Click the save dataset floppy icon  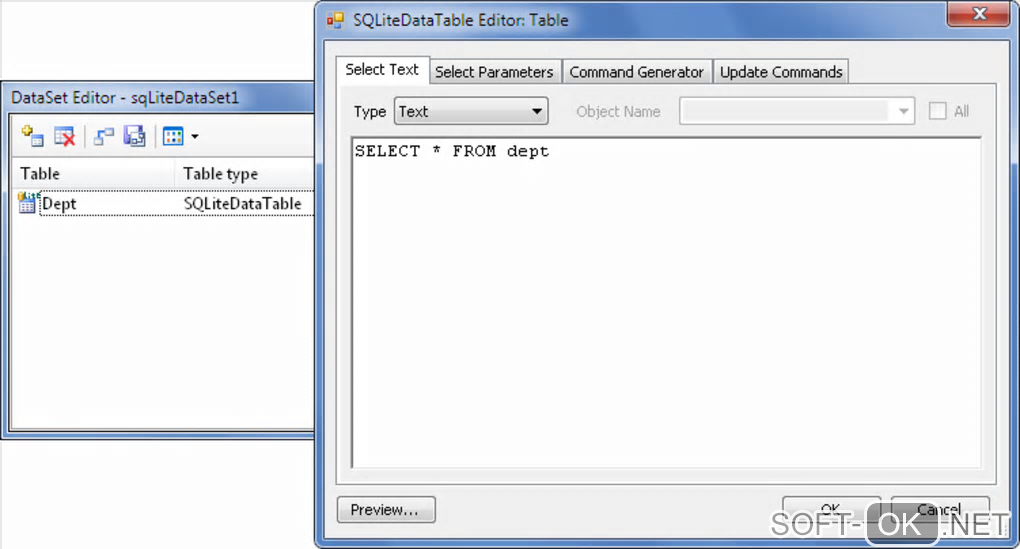click(135, 136)
